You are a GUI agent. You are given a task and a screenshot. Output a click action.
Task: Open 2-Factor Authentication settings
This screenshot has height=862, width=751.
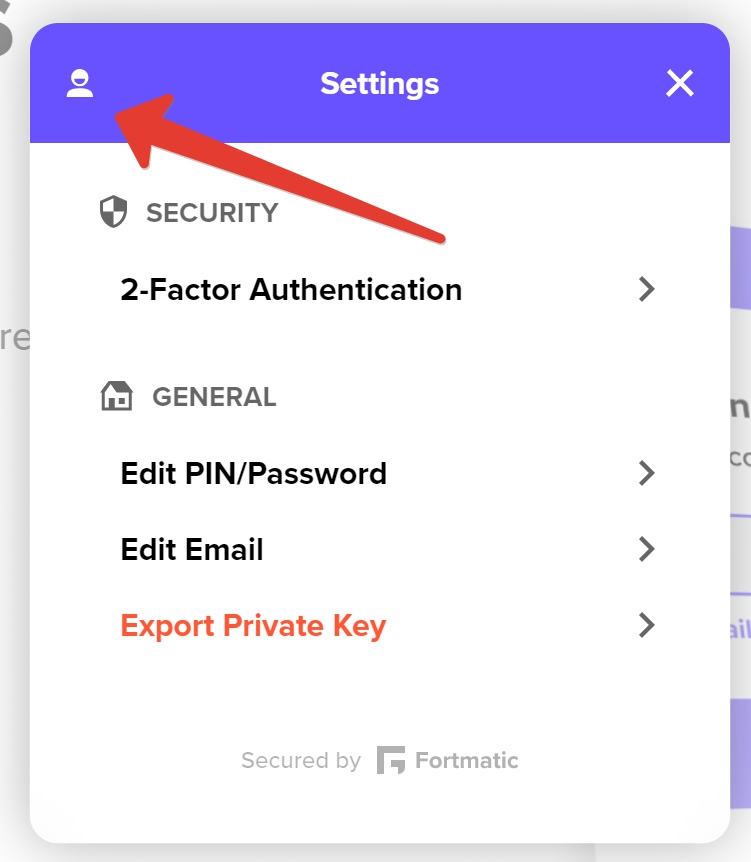[x=291, y=290]
